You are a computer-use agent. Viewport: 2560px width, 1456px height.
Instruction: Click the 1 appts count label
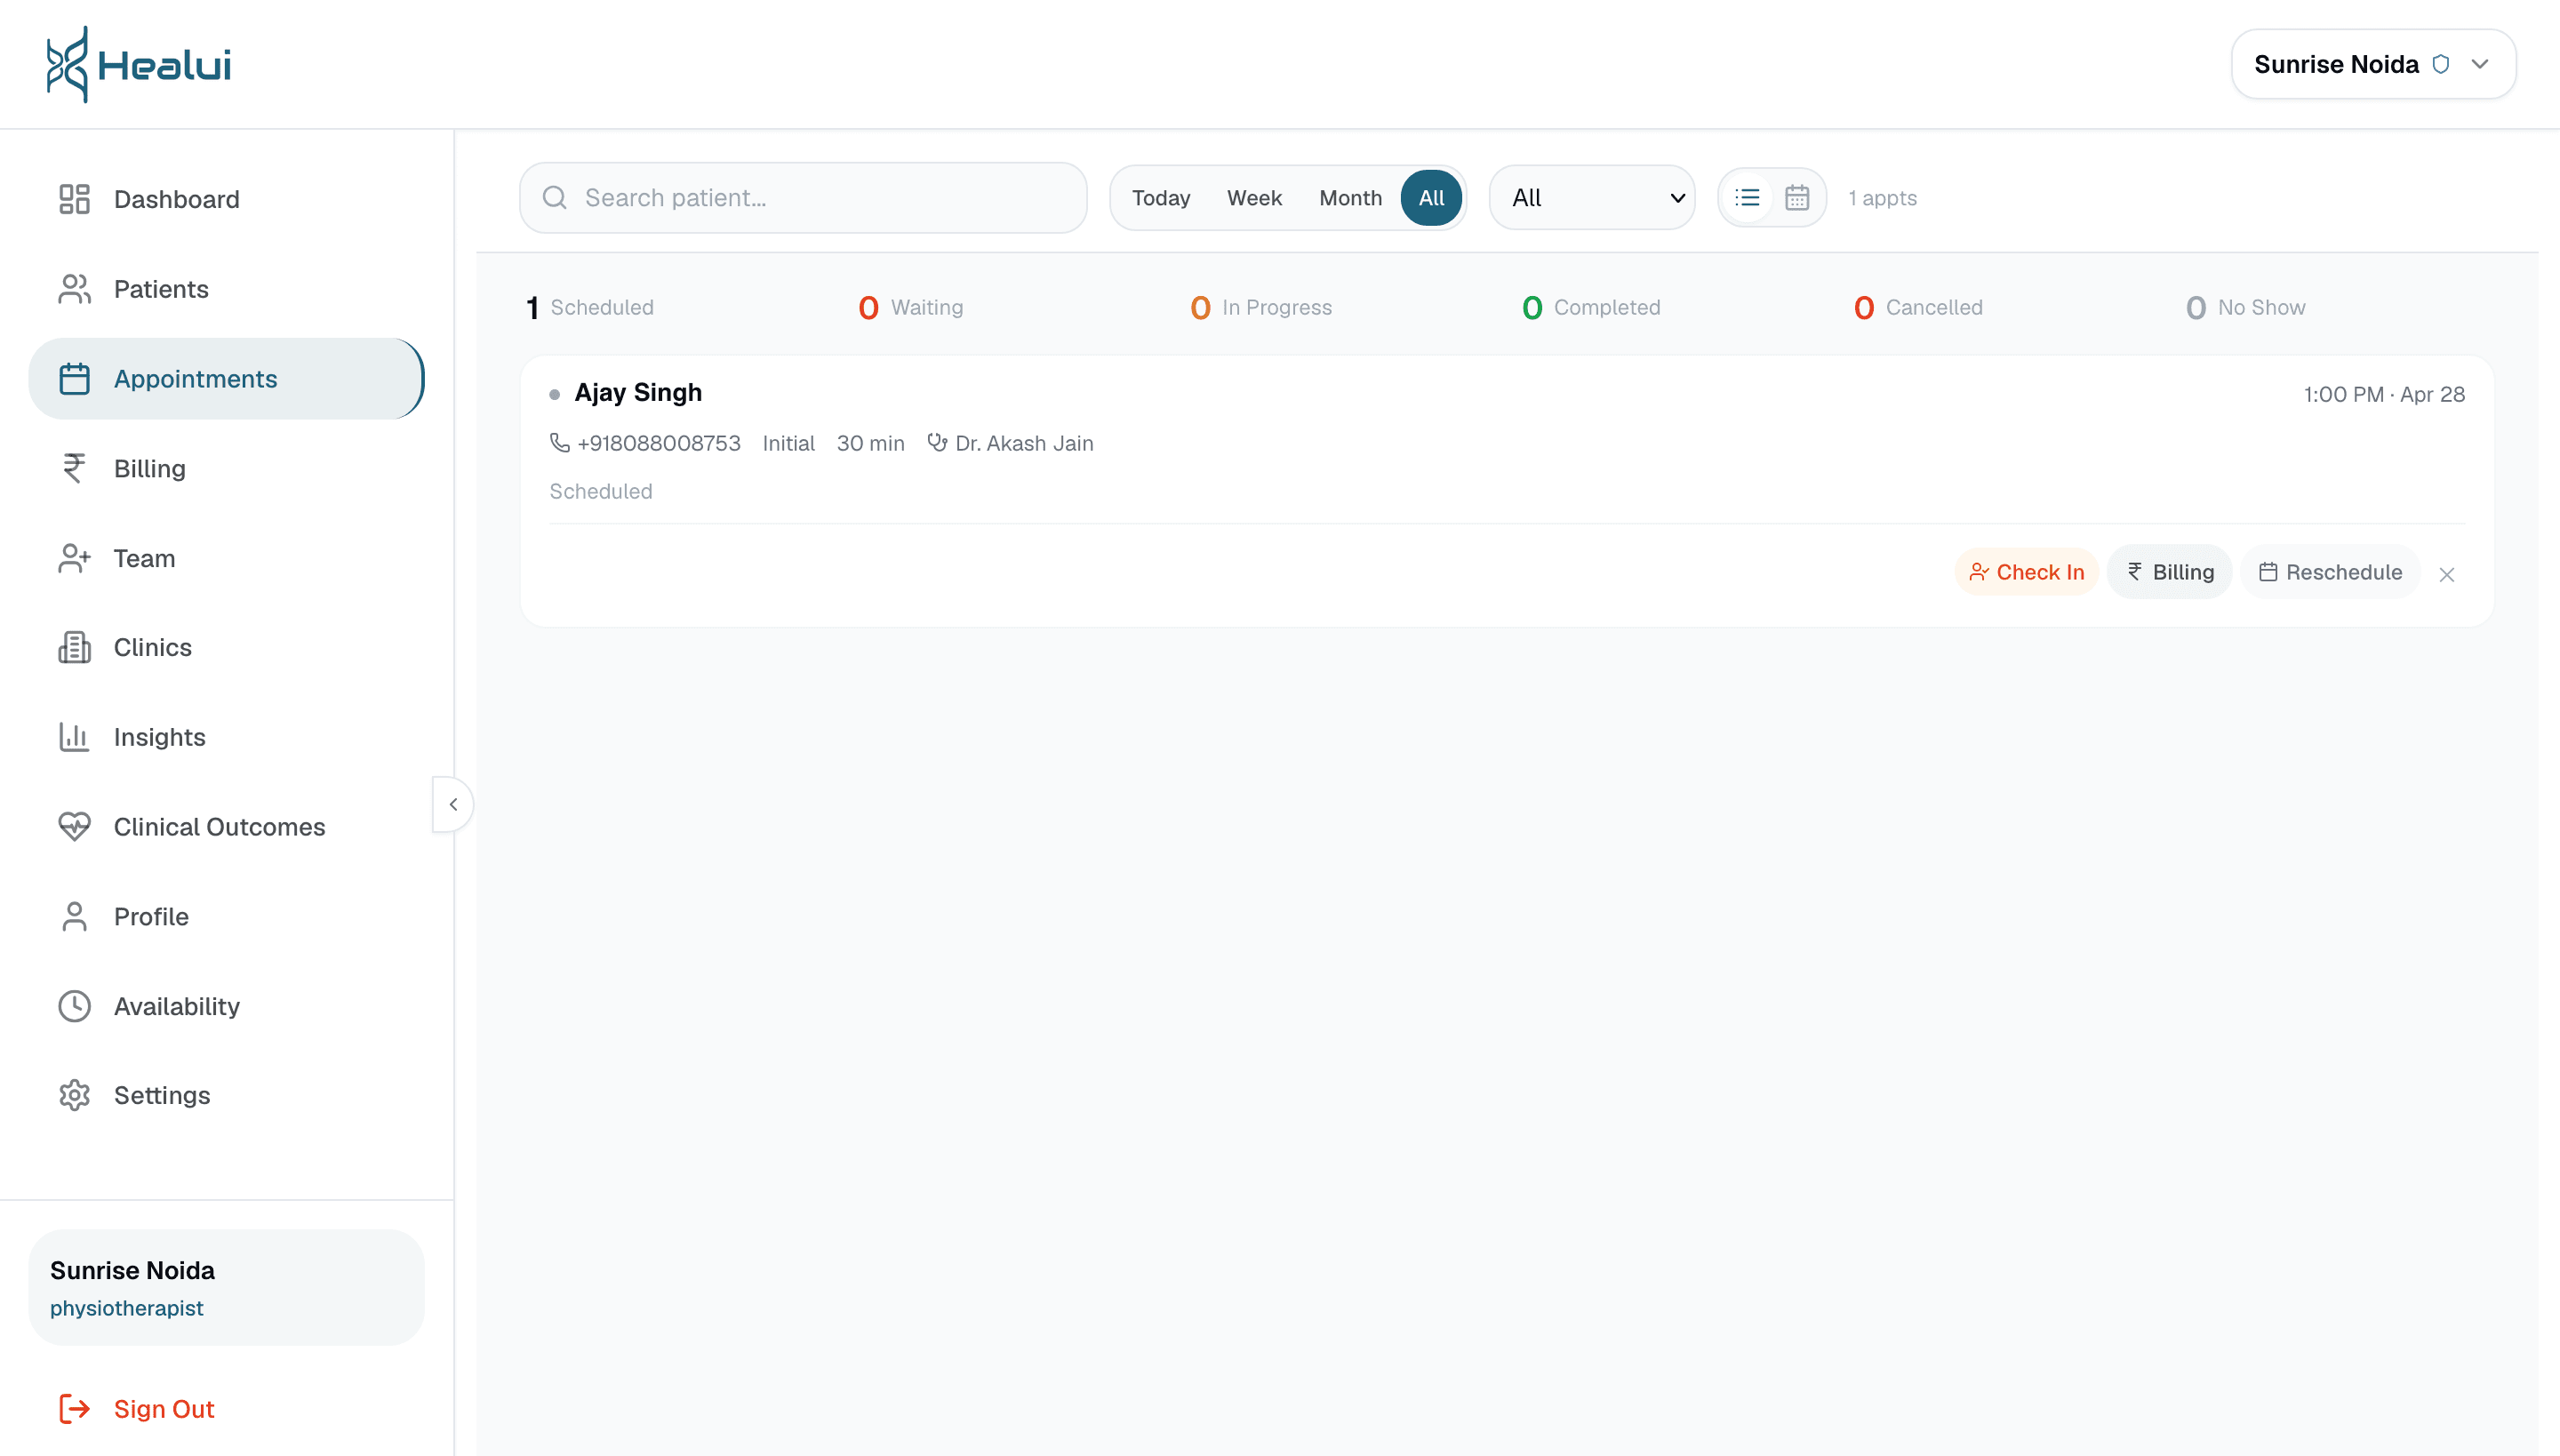[x=1882, y=198]
